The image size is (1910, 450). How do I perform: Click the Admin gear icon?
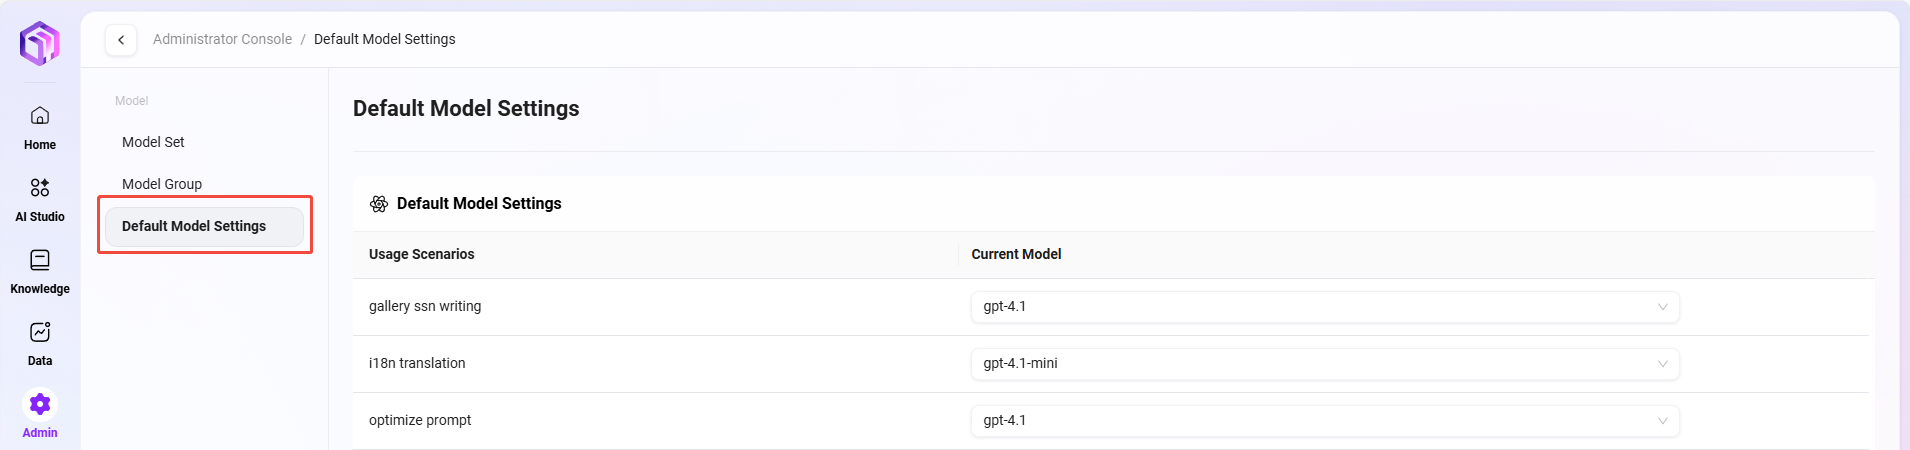coord(40,404)
